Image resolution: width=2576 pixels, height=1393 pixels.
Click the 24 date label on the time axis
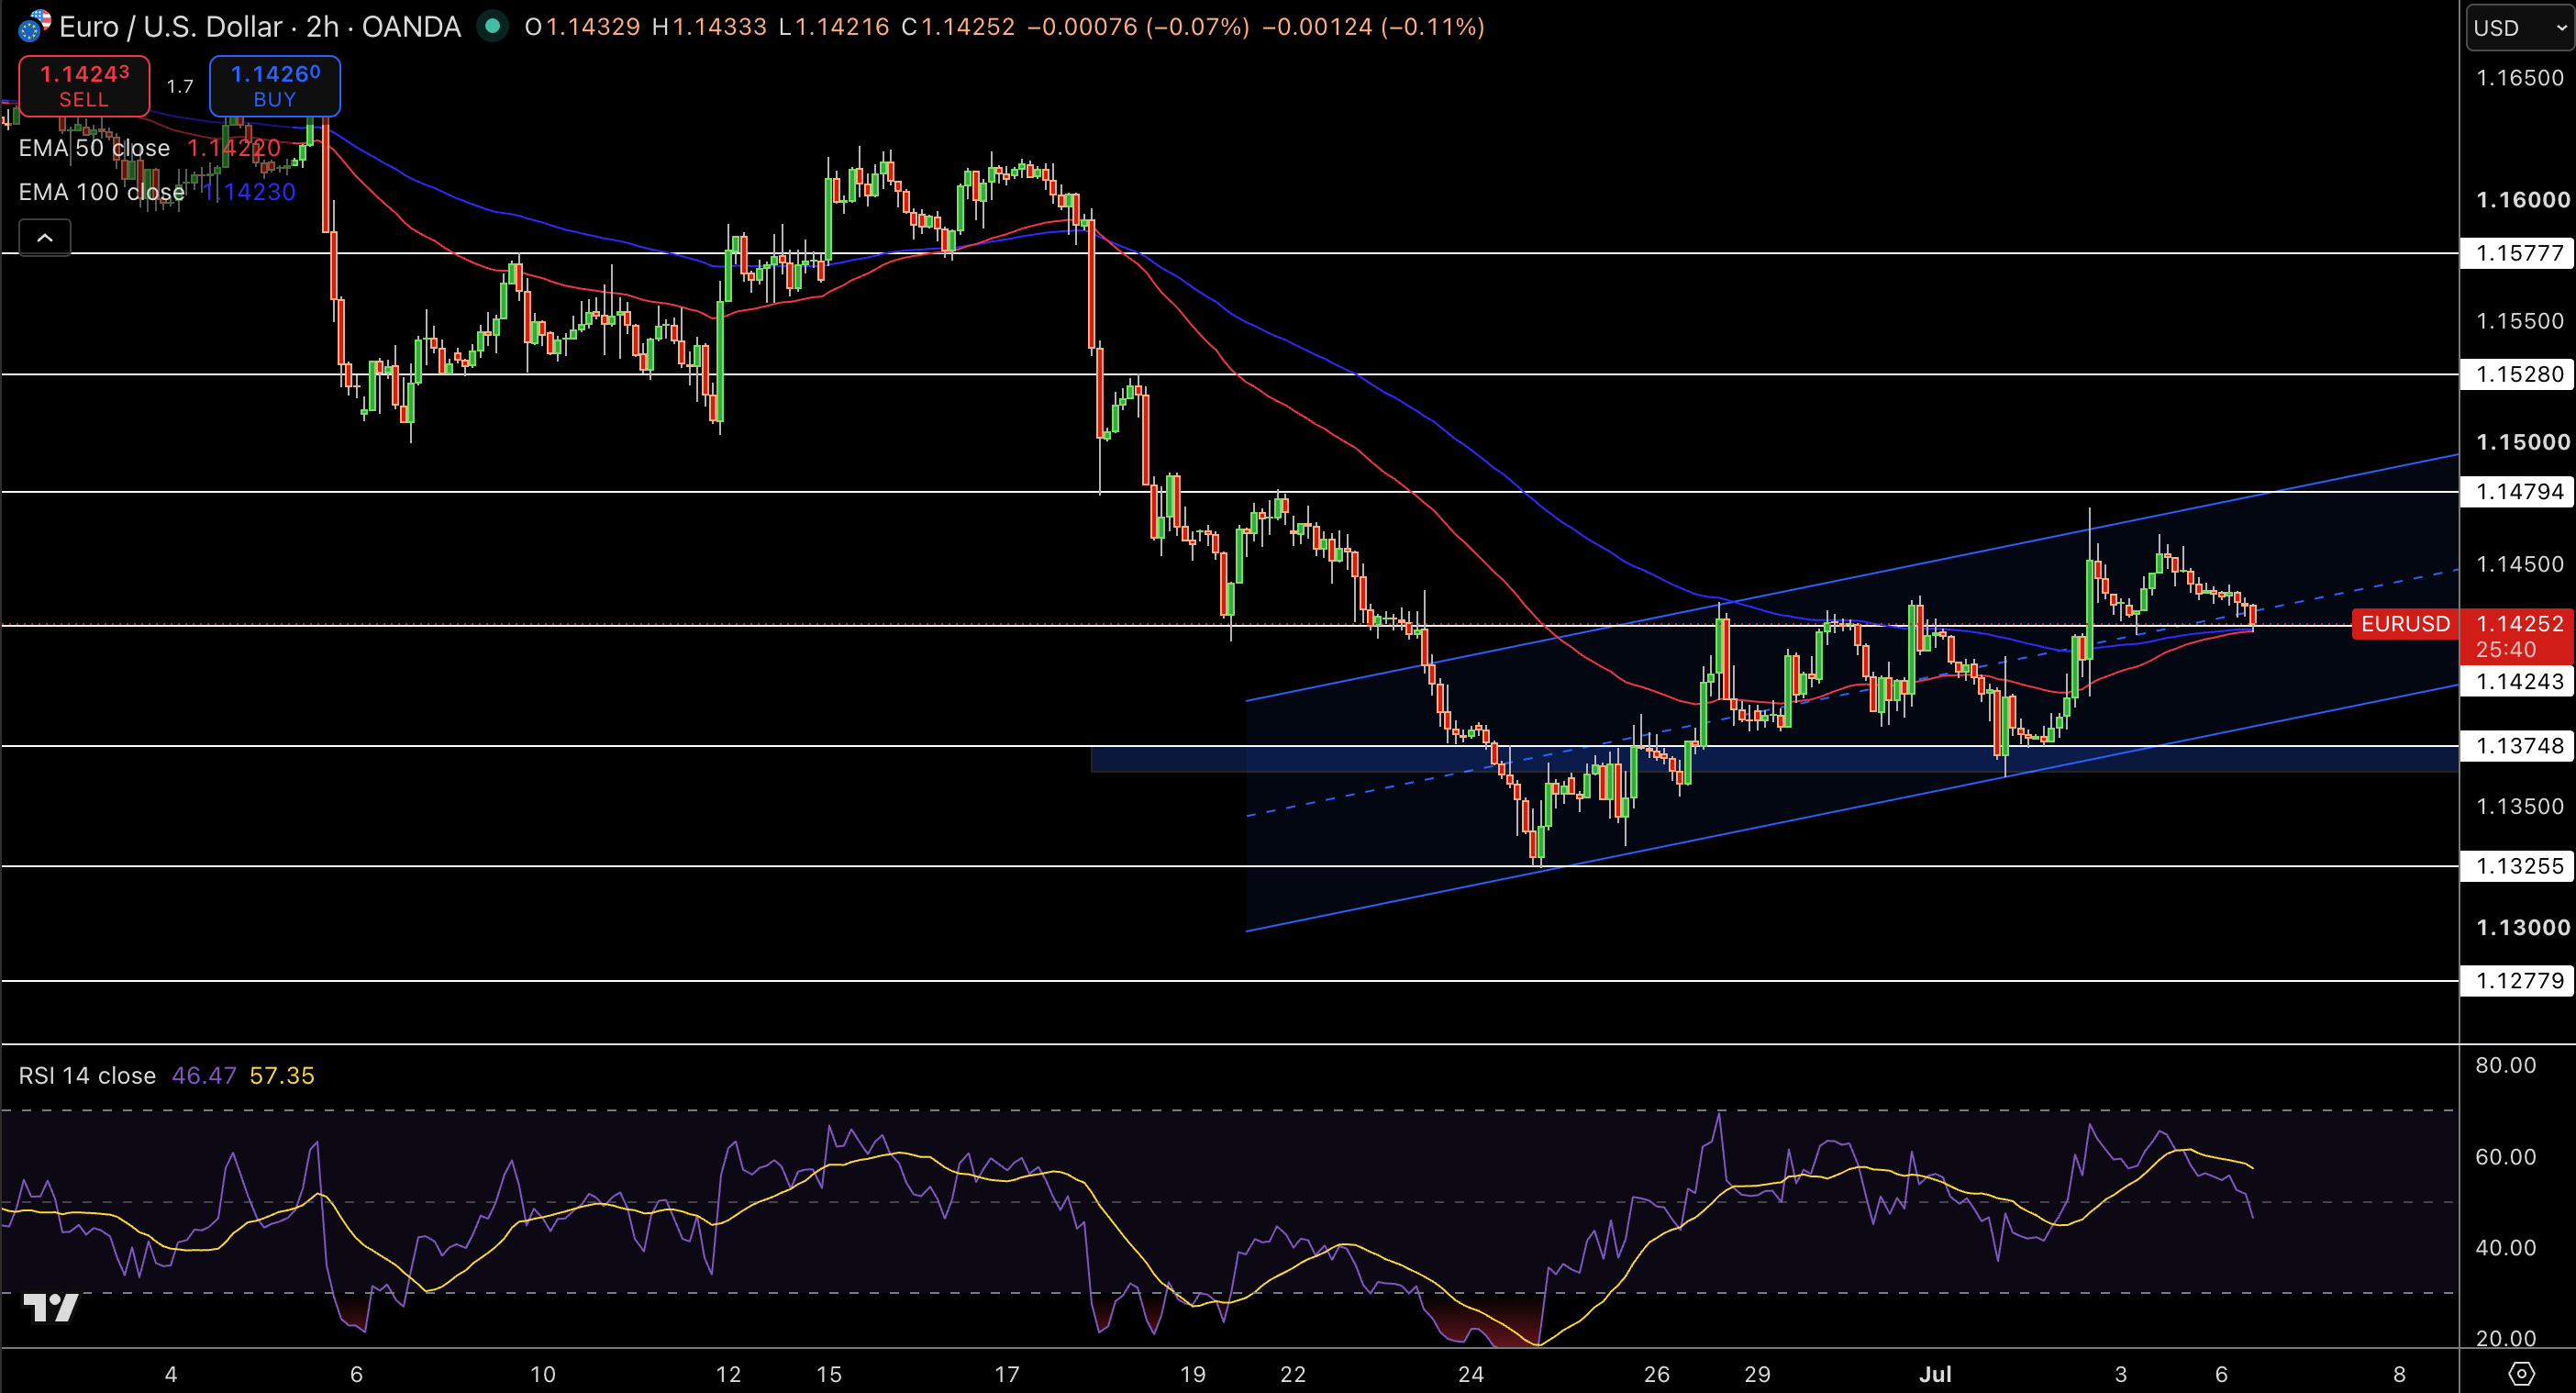click(x=1471, y=1374)
